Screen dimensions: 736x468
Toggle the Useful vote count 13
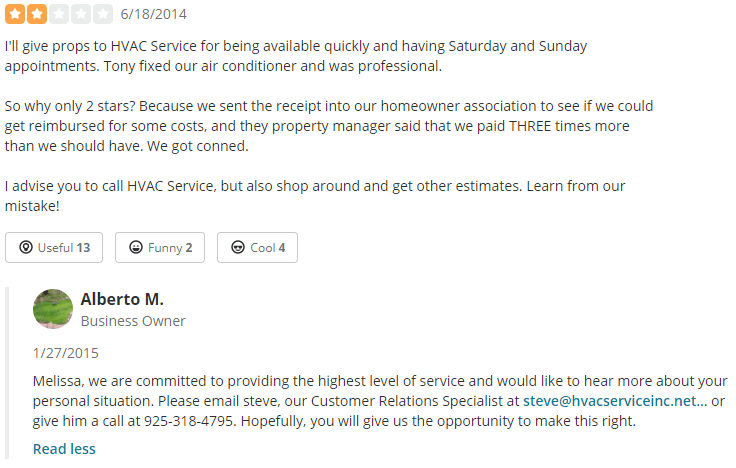(83, 248)
